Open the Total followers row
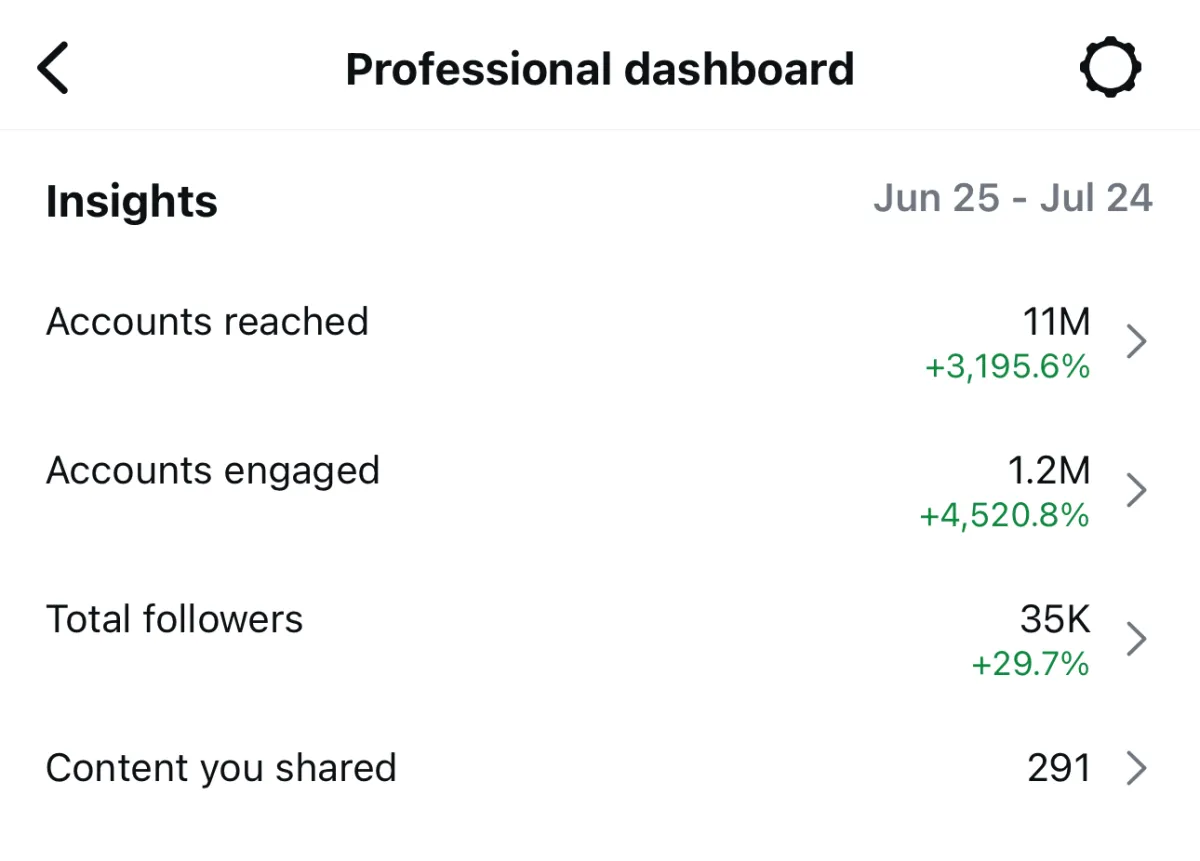Viewport: 1200px width, 861px height. [x=600, y=640]
